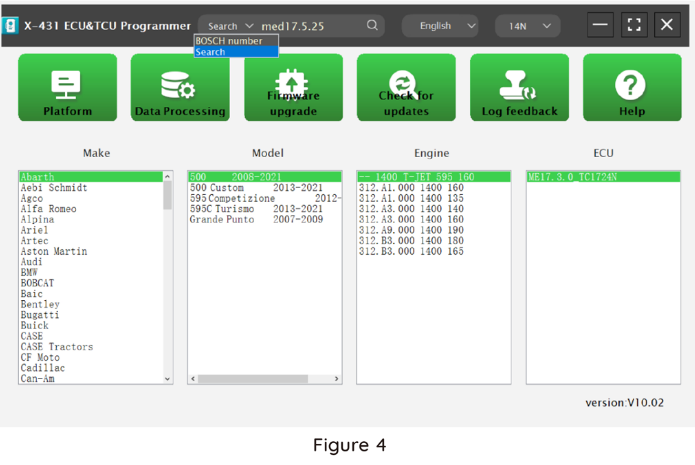The image size is (695, 465).
Task: Select engine 312.B3.000 1400 180
Action: pos(434,241)
